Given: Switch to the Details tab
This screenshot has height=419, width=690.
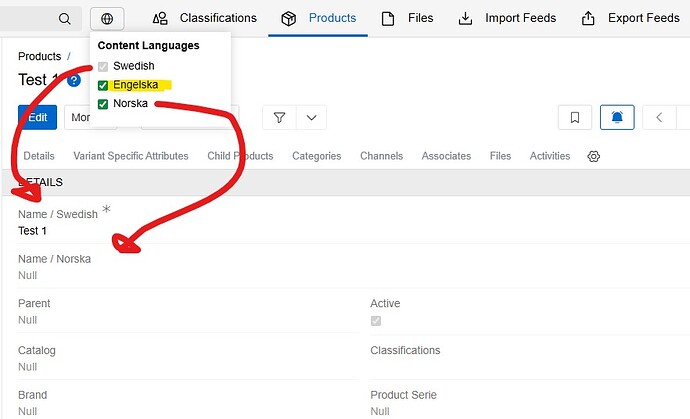Looking at the screenshot, I should [39, 156].
